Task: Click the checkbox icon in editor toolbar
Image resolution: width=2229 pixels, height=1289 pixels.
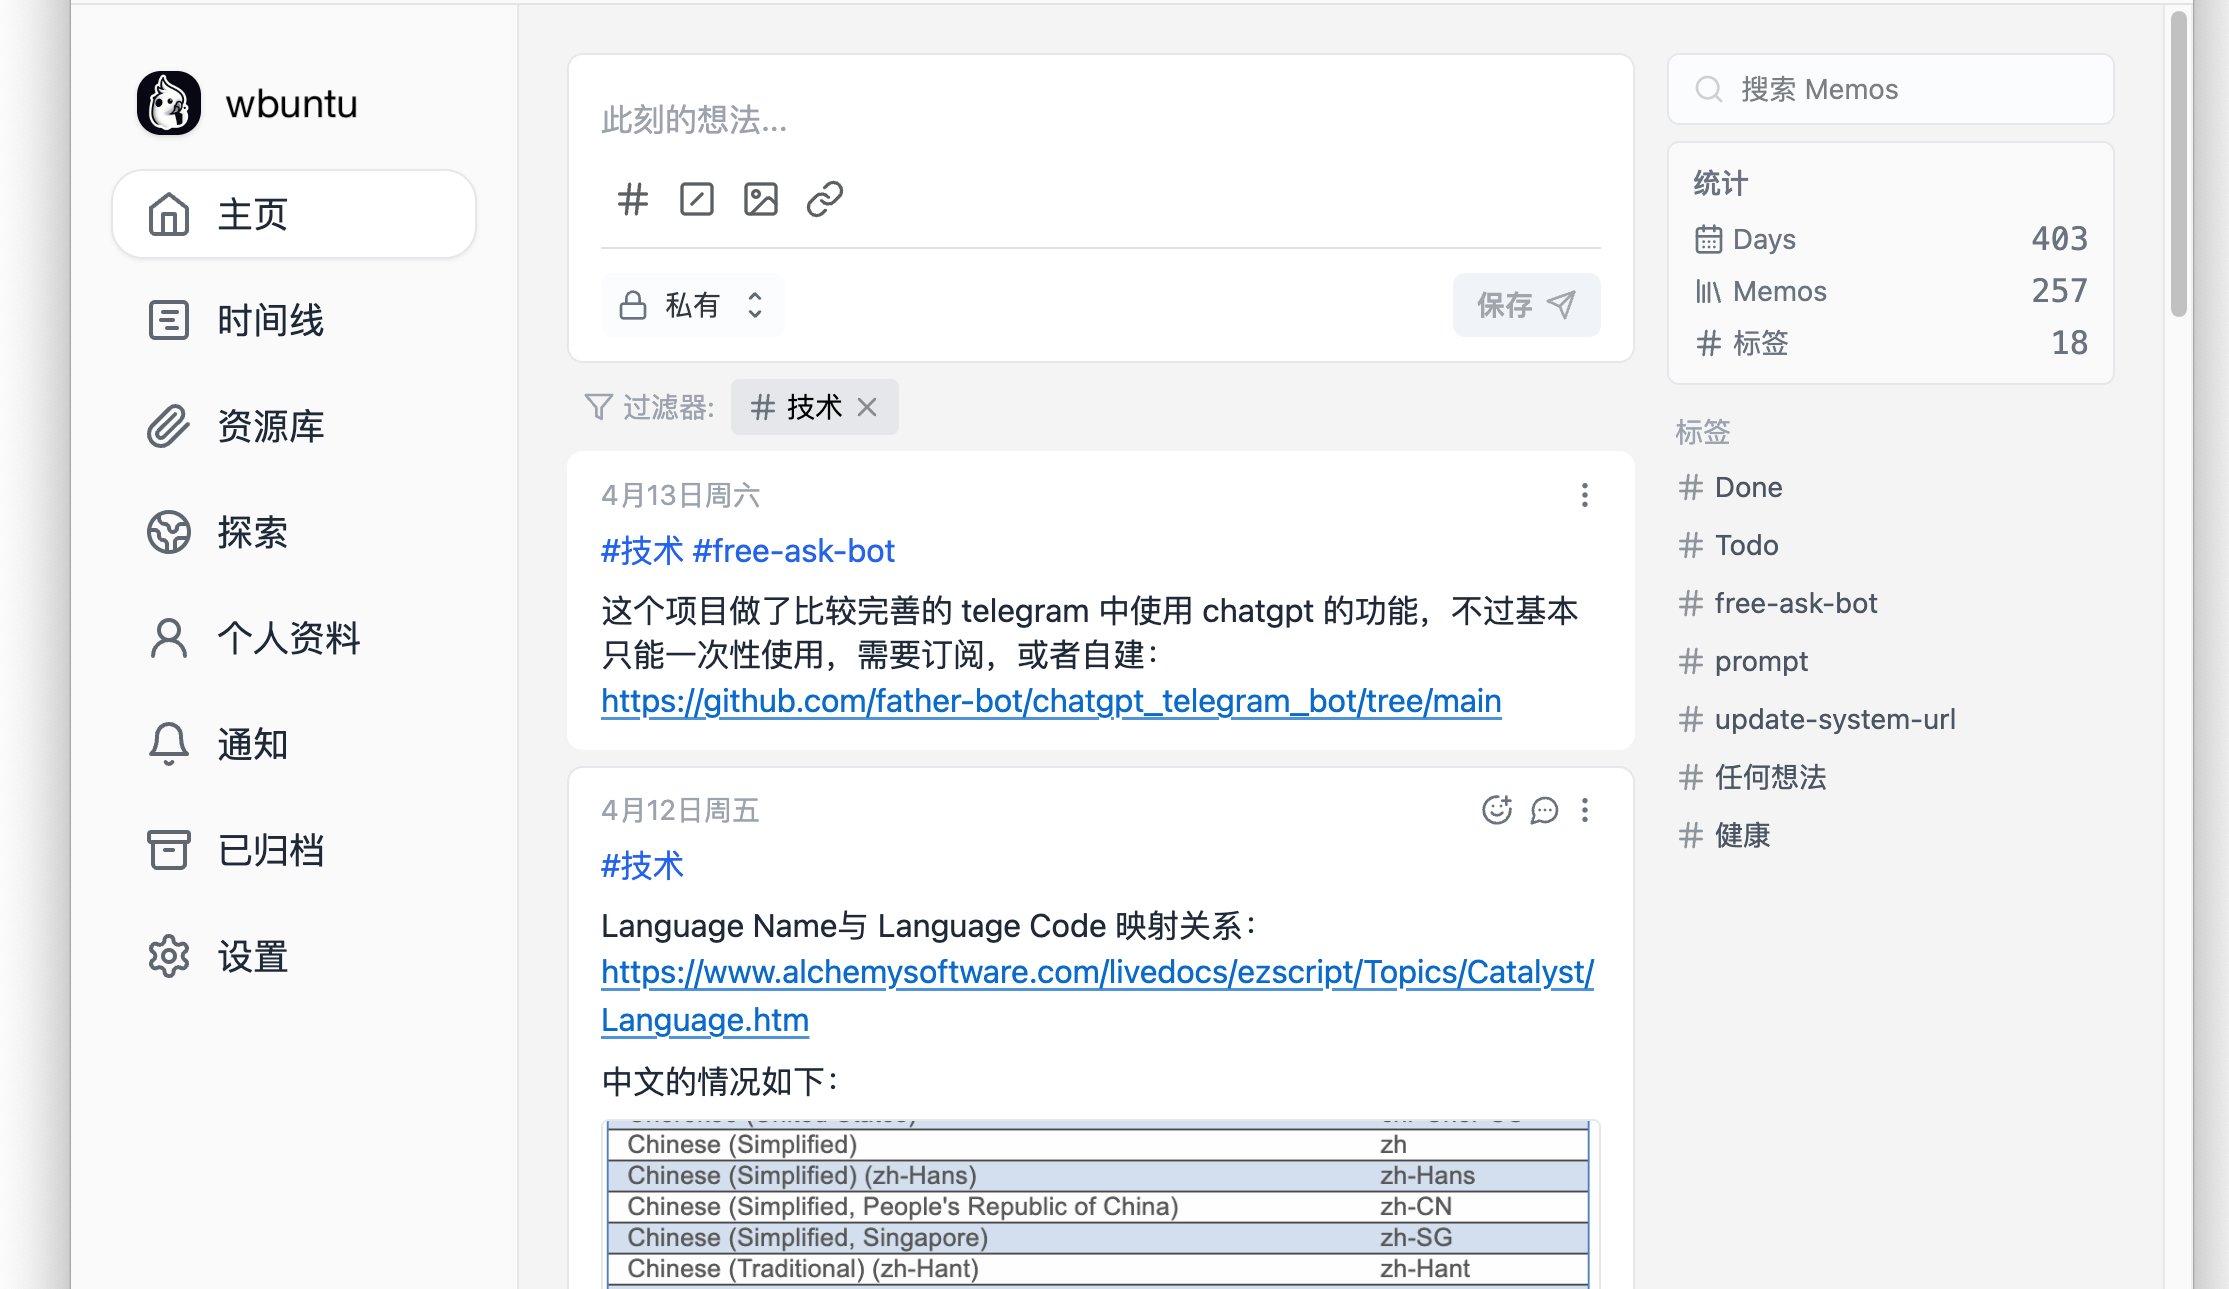Action: [x=696, y=199]
